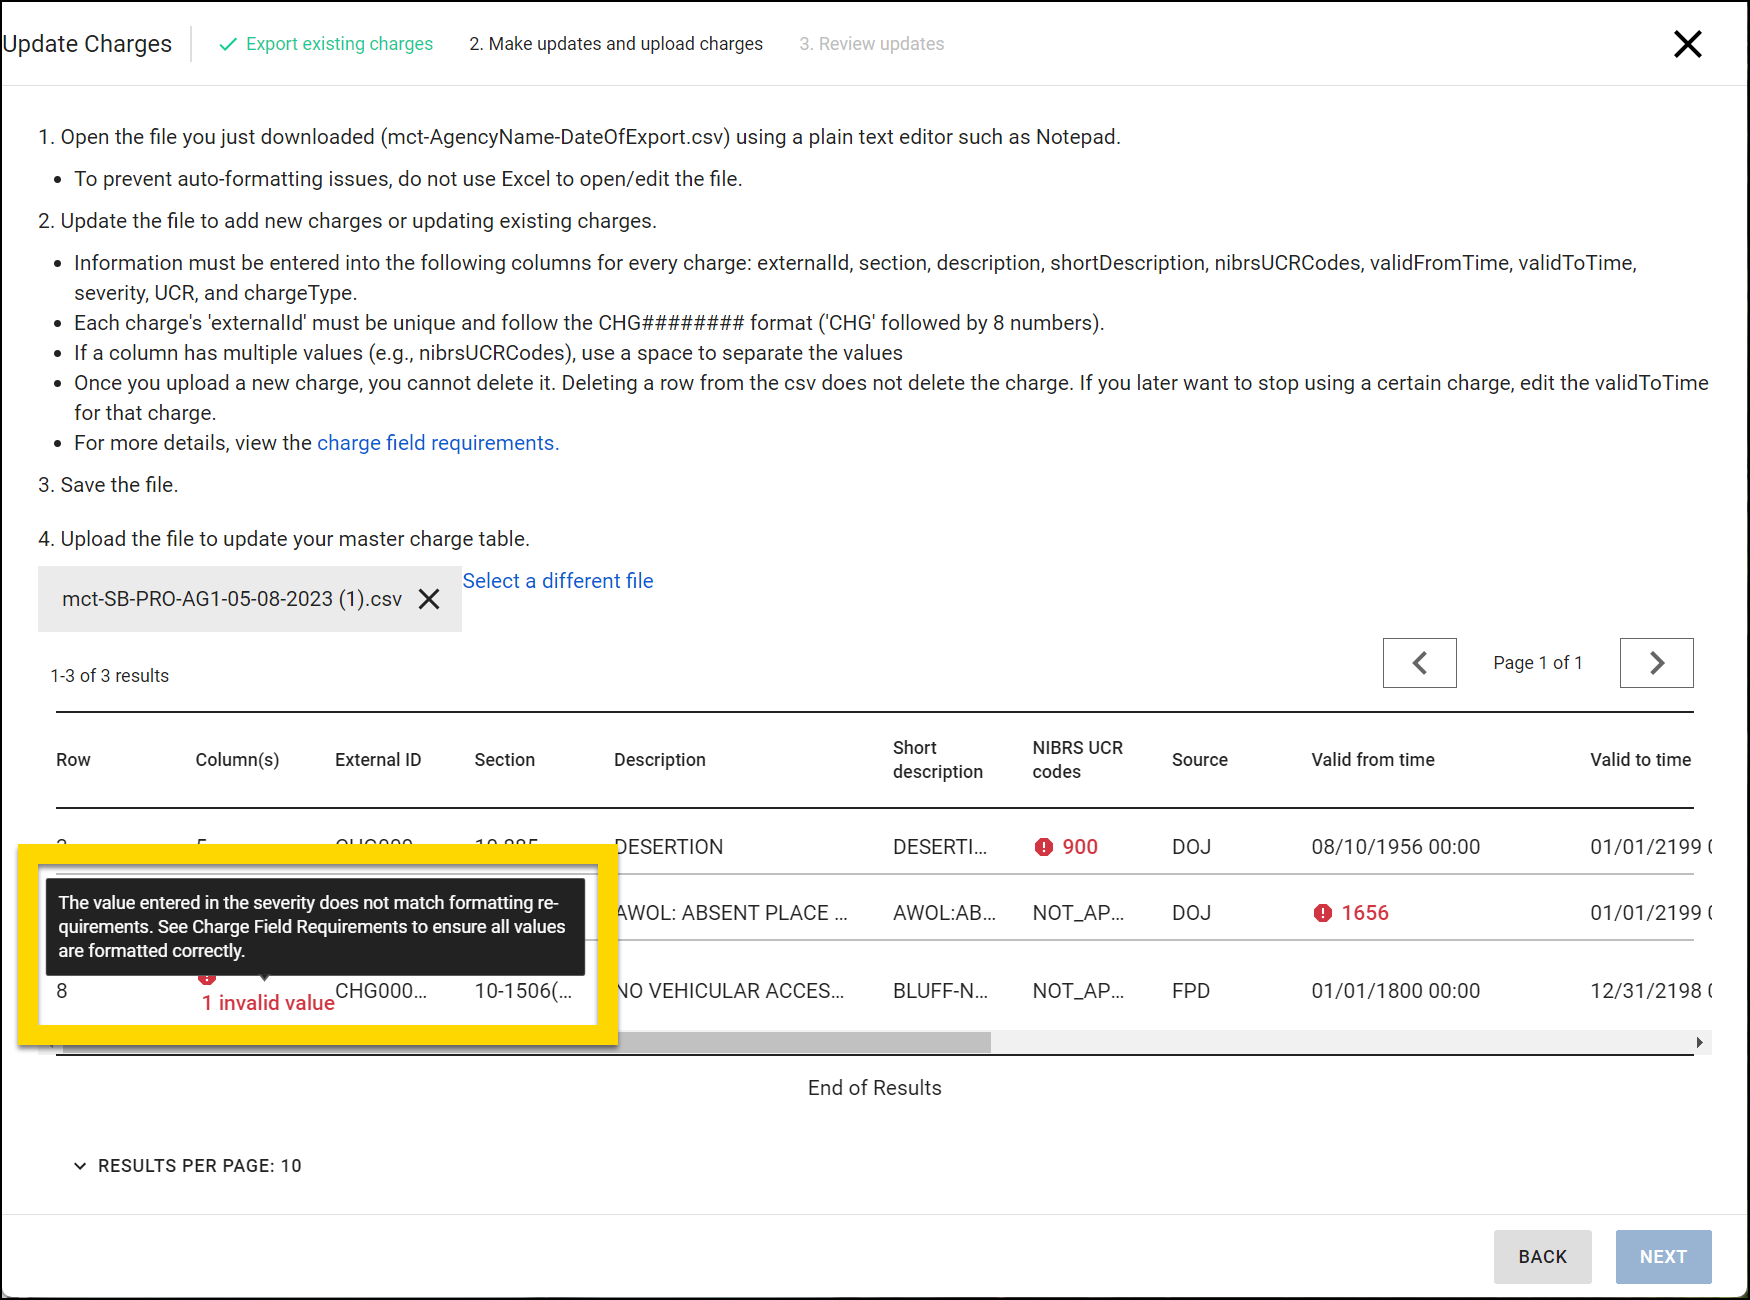This screenshot has height=1300, width=1750.
Task: Close the Update Charges dialog
Action: 1688,44
